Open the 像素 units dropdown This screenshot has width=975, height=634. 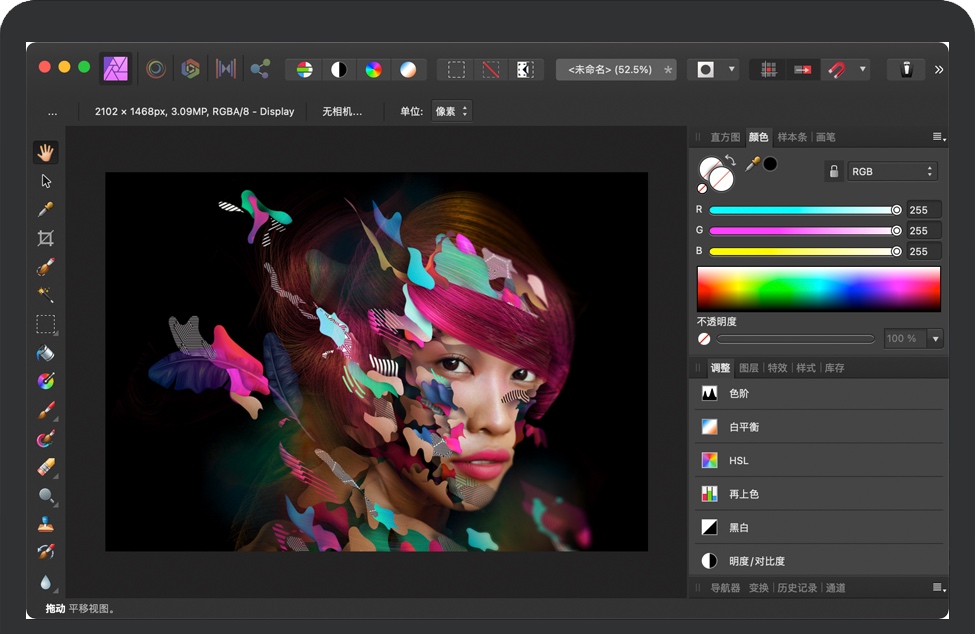tap(451, 111)
